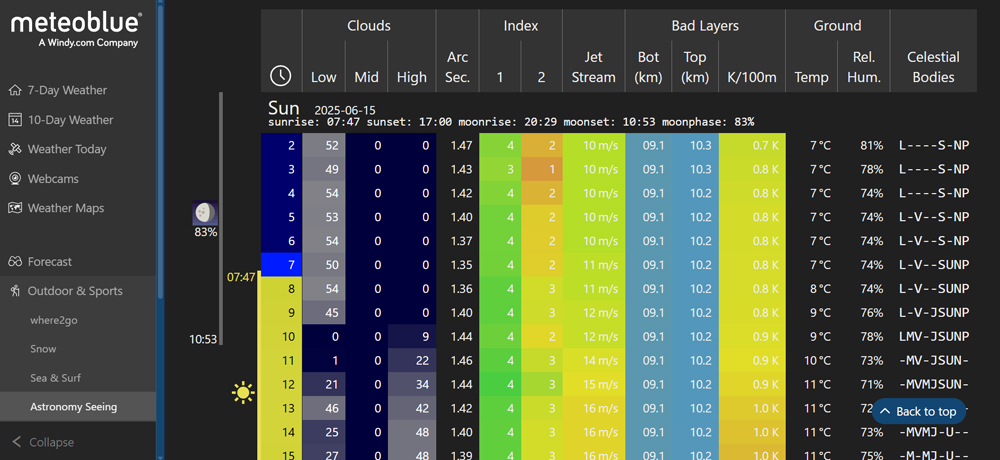Click the Sun 2025-06-15 date heading
1000x460 pixels.
click(x=322, y=107)
